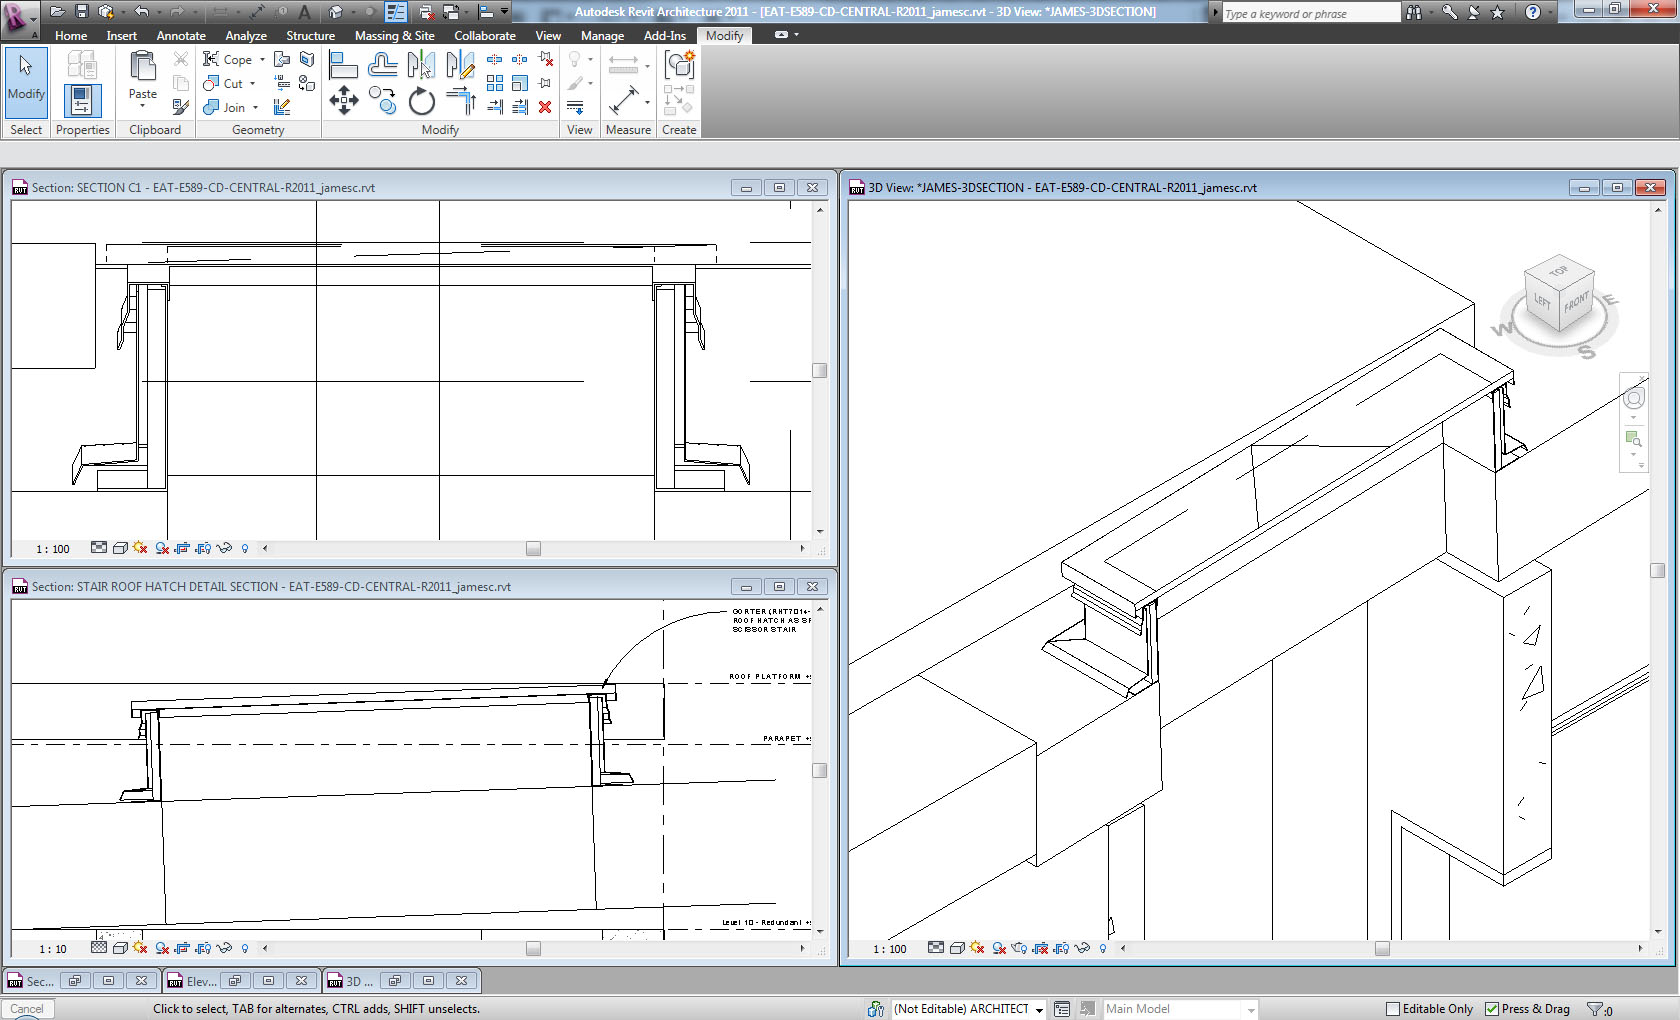1680x1020 pixels.
Task: Enable the Editable Only checkbox
Action: coord(1392,1009)
